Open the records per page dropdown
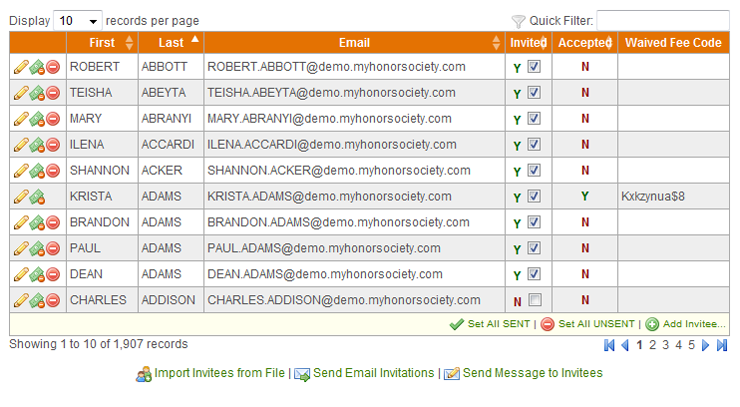Screen dimensions: 740x407 point(78,21)
